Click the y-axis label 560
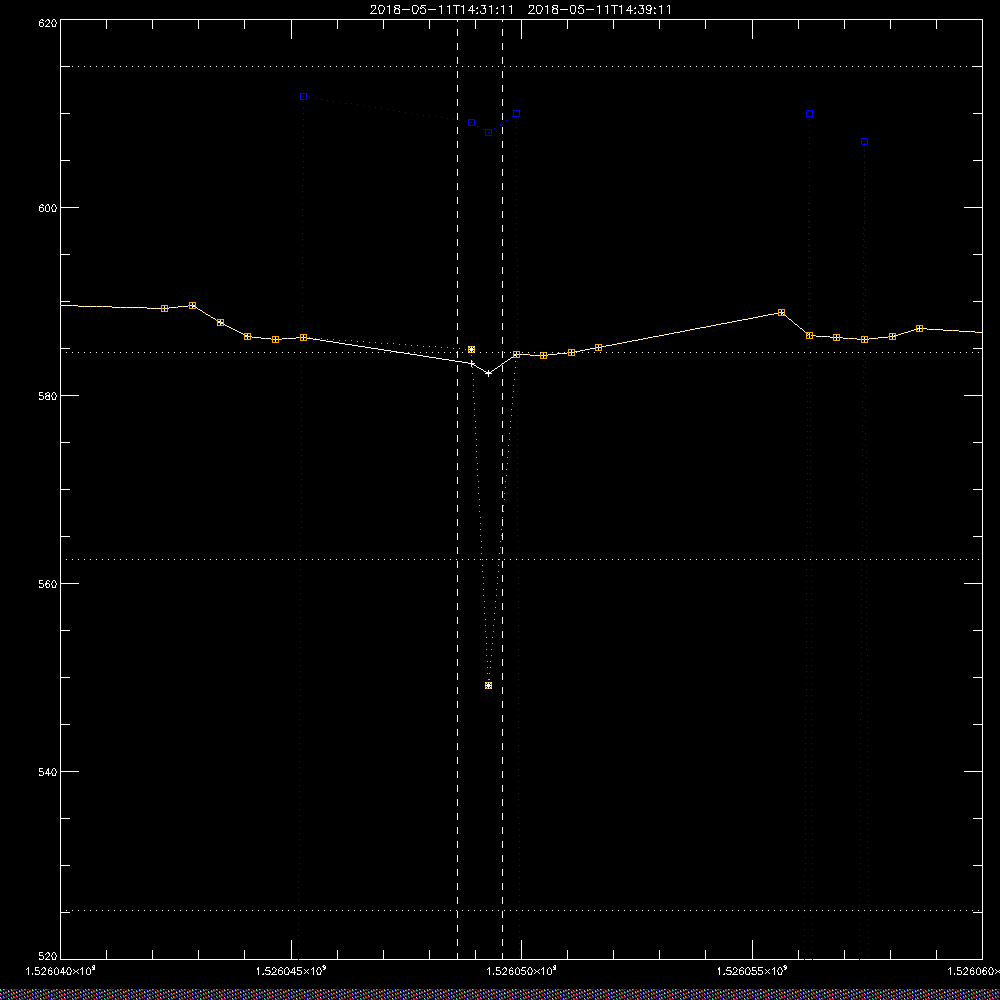The width and height of the screenshot is (1000, 1000). click(x=48, y=584)
